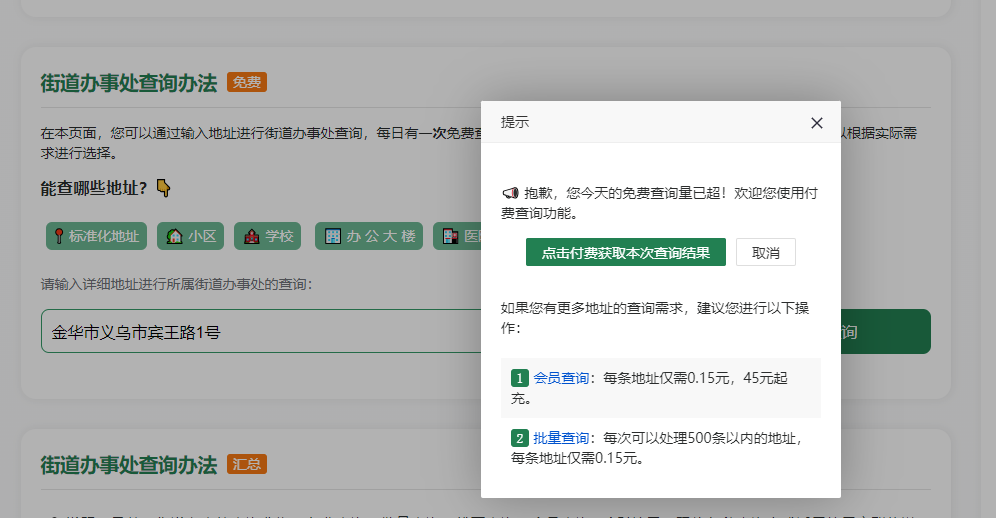Viewport: 996px width, 518px height.
Task: Select the 办公大楼 tag with building icon
Action: (x=369, y=236)
